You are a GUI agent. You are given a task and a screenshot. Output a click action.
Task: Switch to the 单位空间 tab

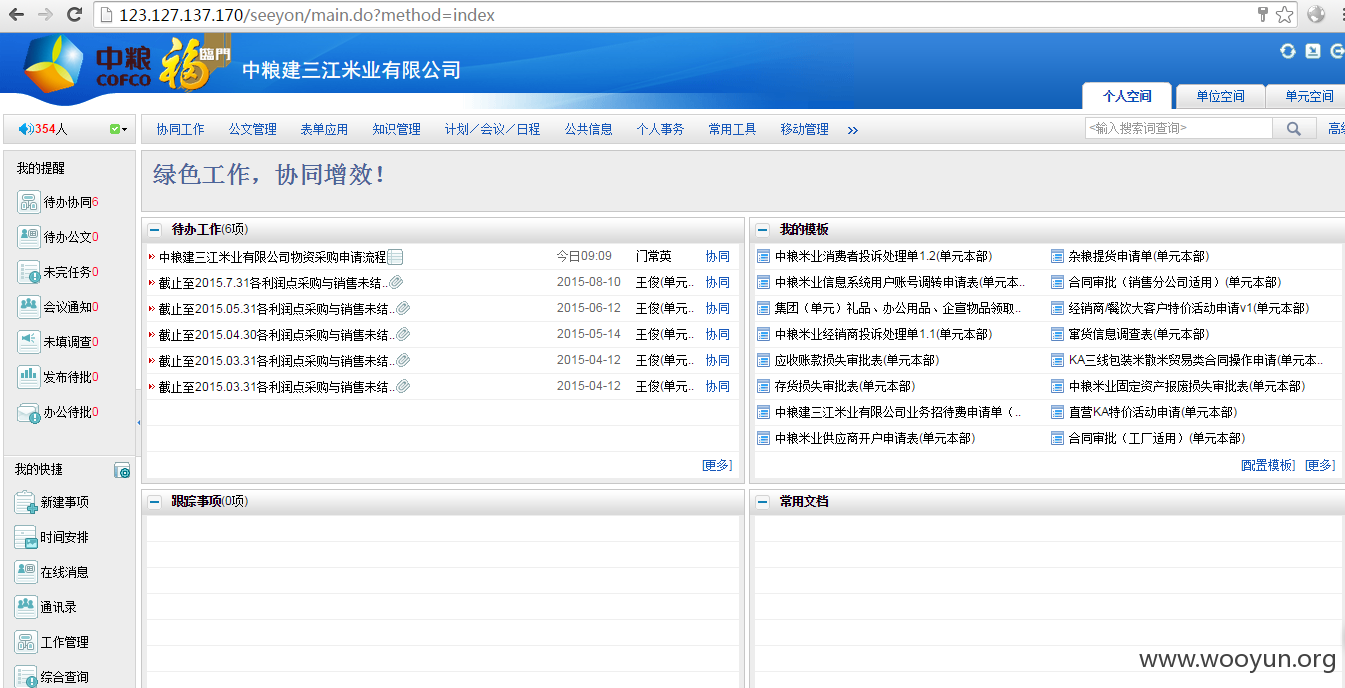tap(1220, 96)
